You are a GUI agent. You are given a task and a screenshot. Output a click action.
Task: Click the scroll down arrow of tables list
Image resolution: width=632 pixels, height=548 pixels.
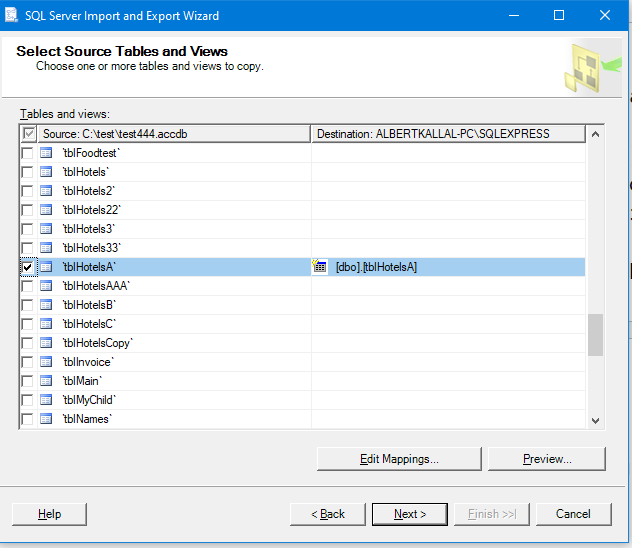(595, 421)
